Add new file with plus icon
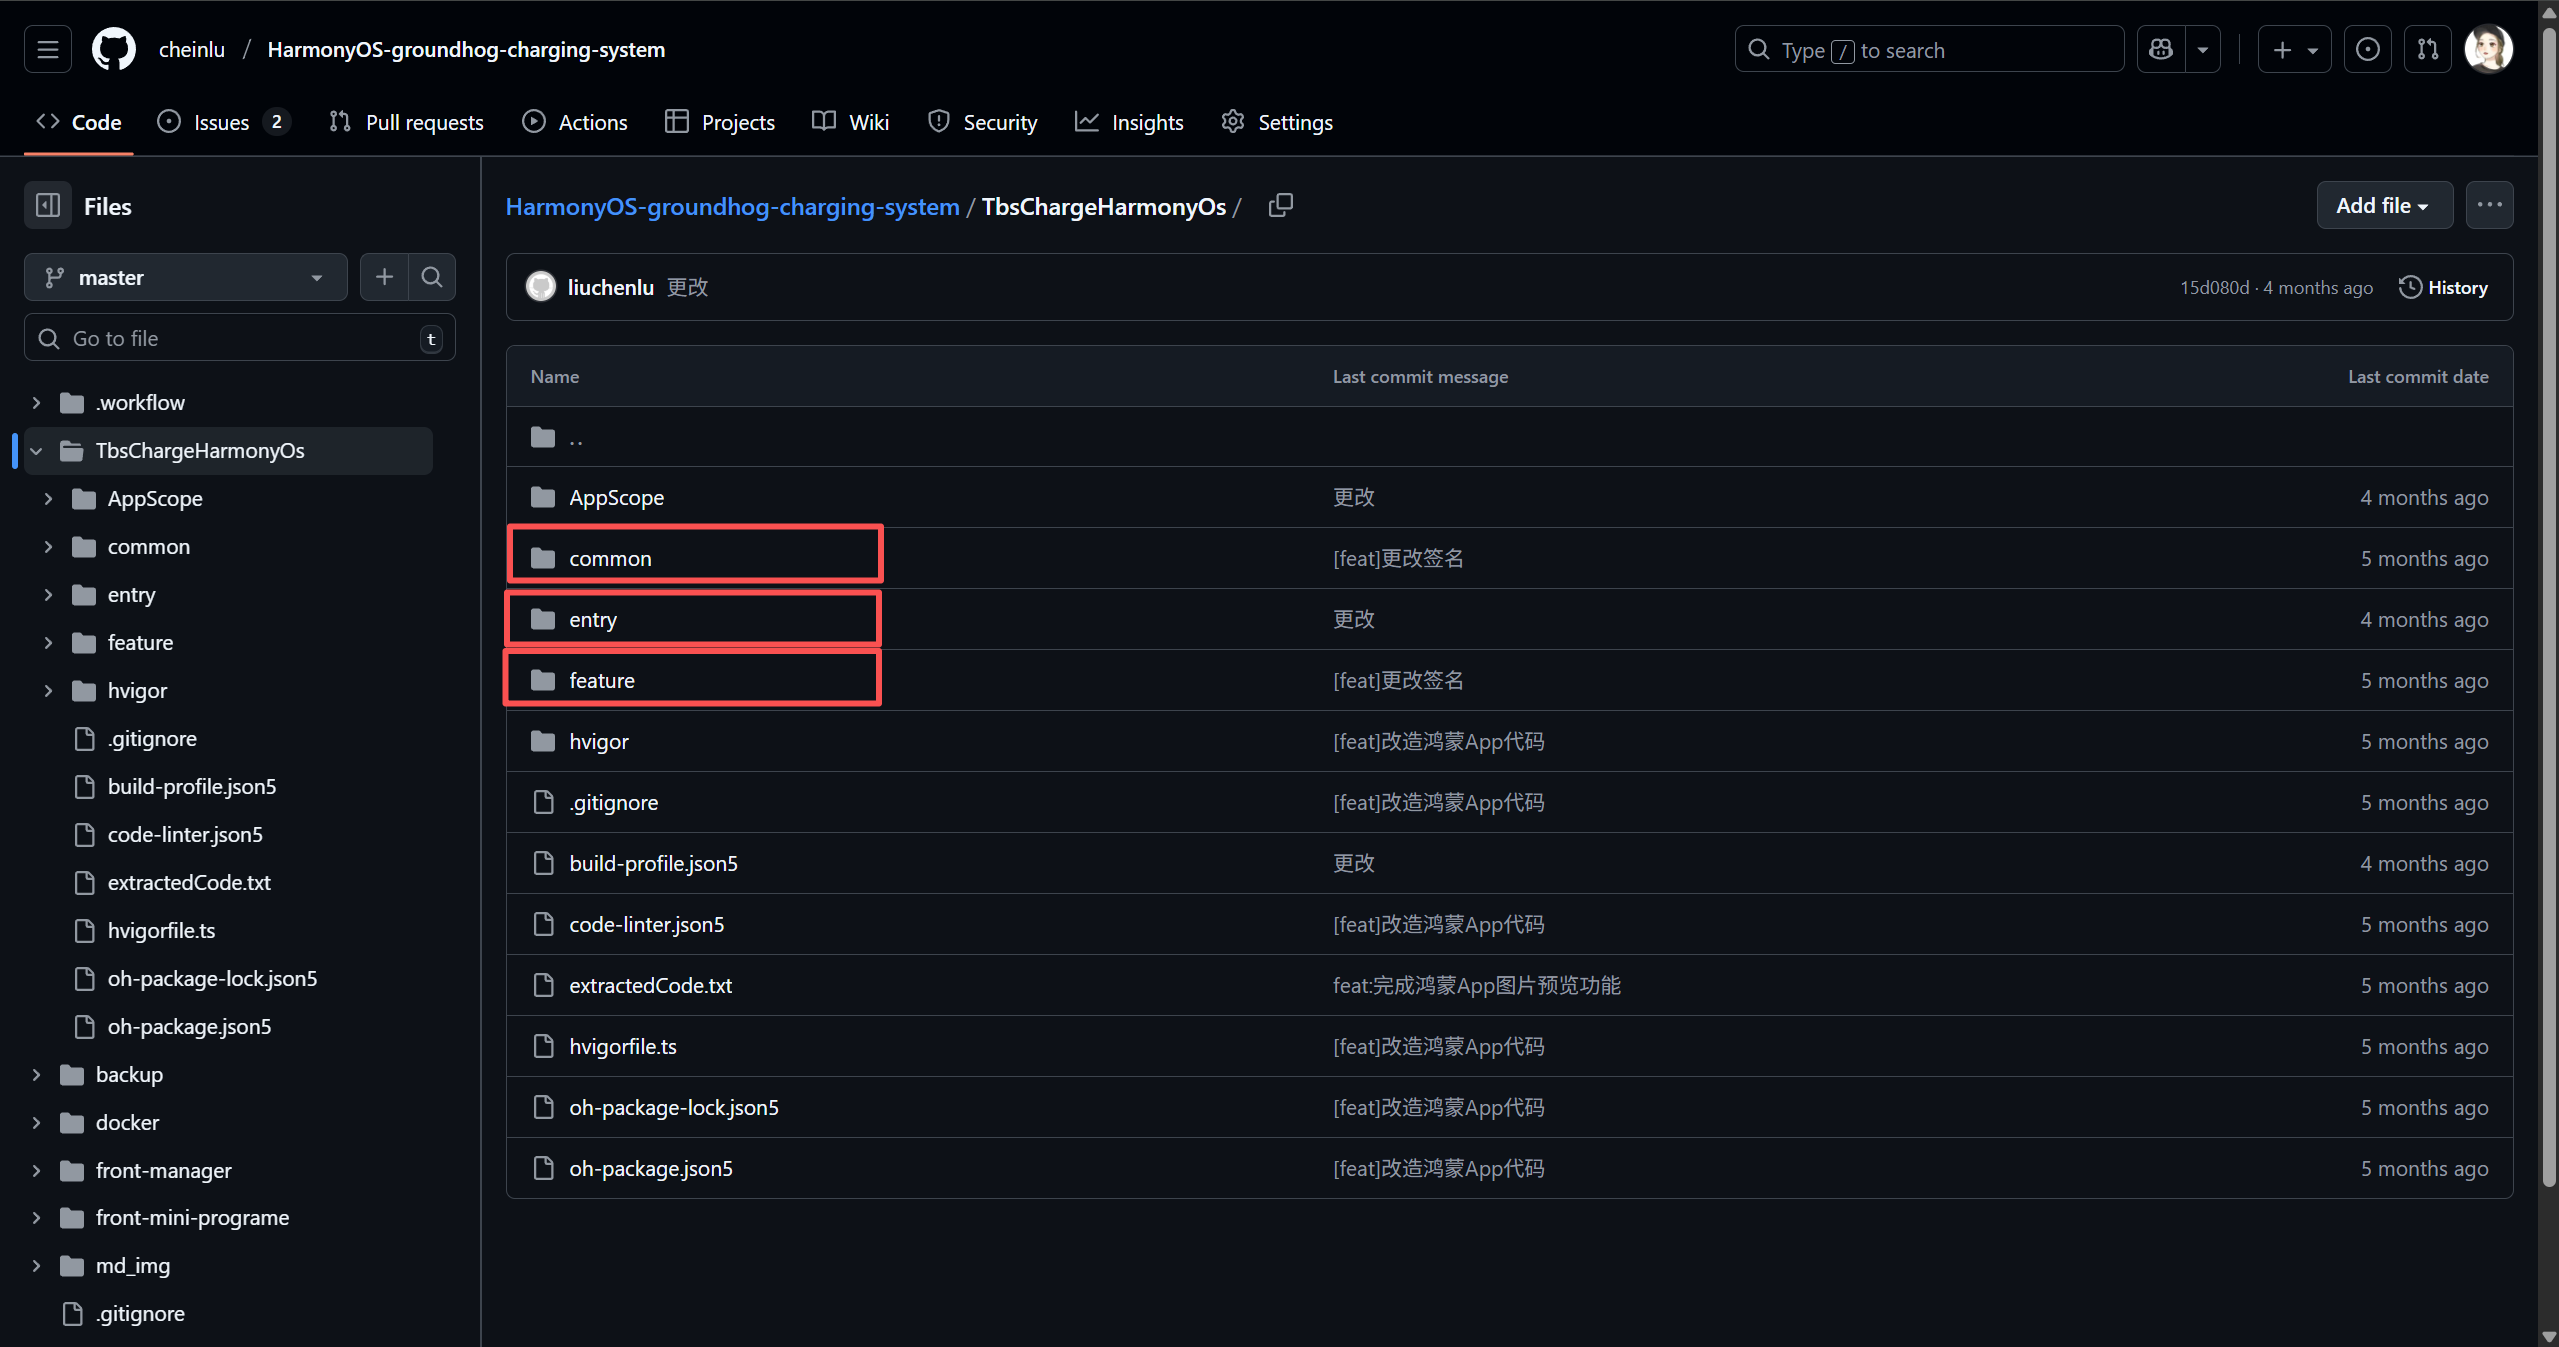The height and width of the screenshot is (1347, 2559). pos(384,277)
